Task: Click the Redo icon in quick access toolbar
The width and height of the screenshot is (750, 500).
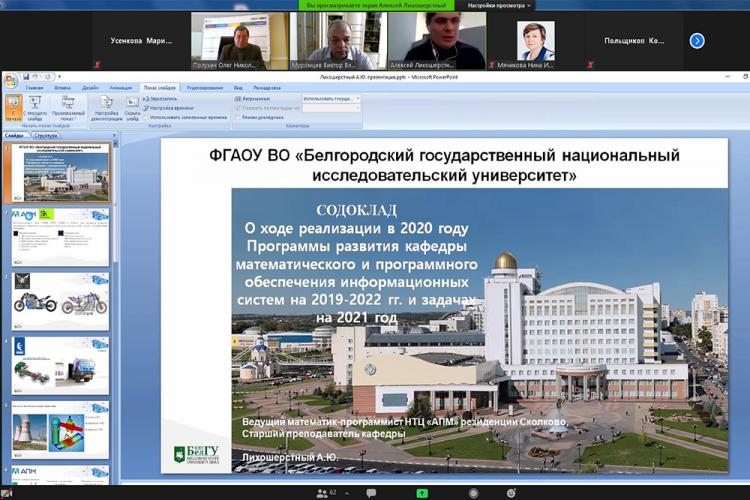Action: 47,77
